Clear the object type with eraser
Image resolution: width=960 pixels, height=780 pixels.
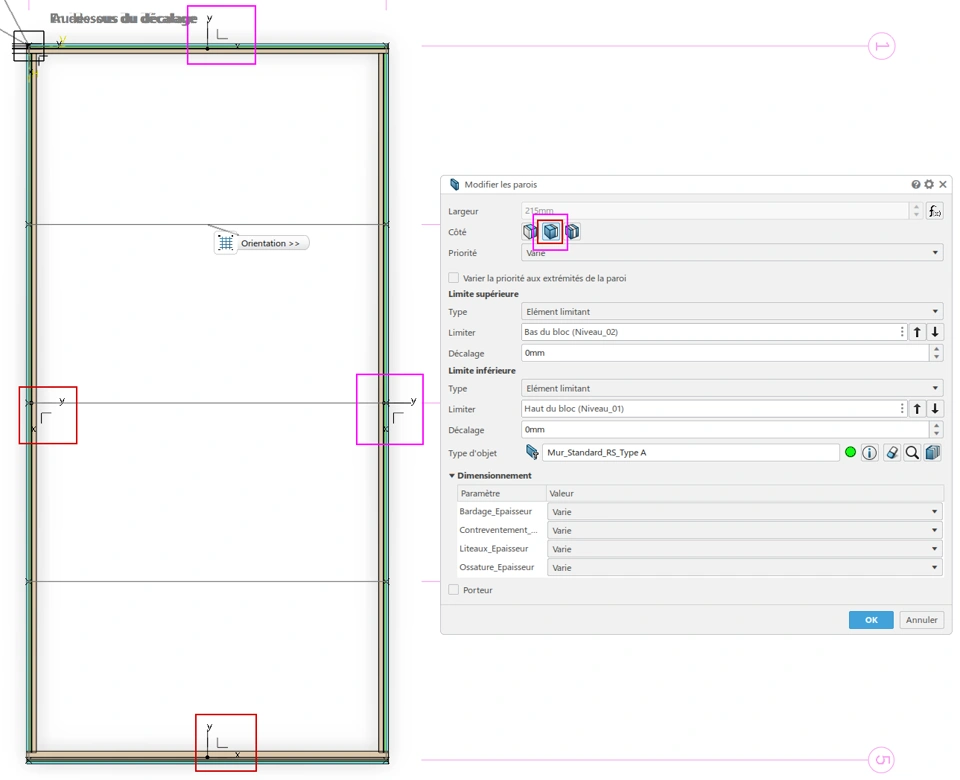coord(892,452)
